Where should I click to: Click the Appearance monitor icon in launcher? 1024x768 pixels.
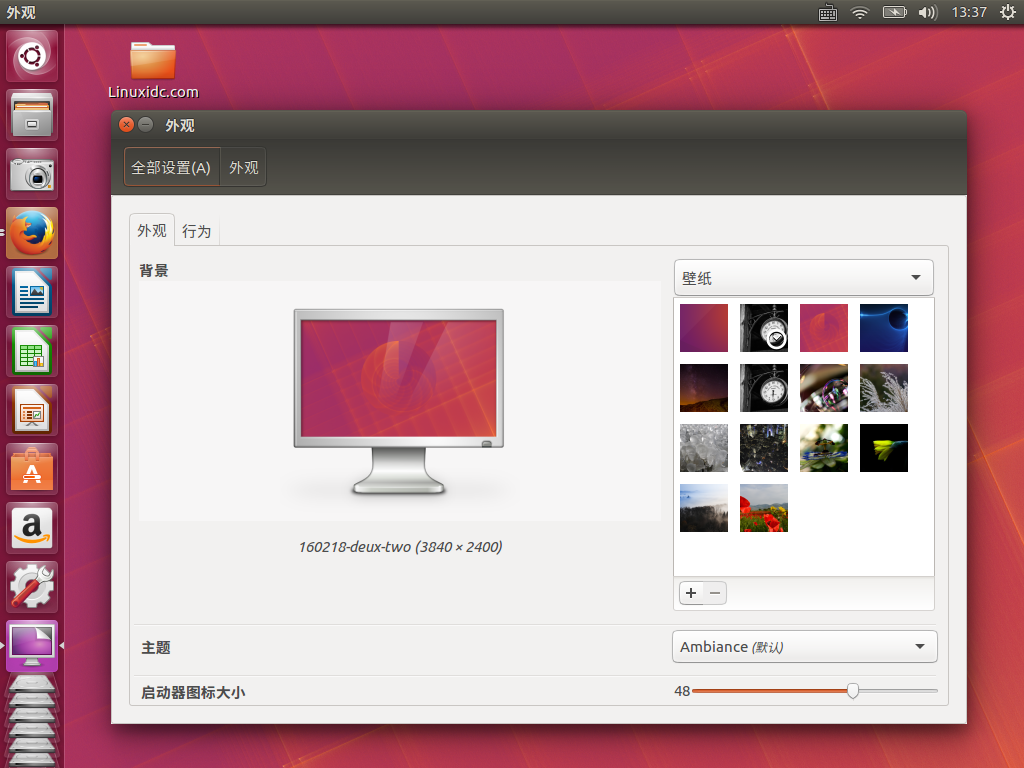pos(32,646)
